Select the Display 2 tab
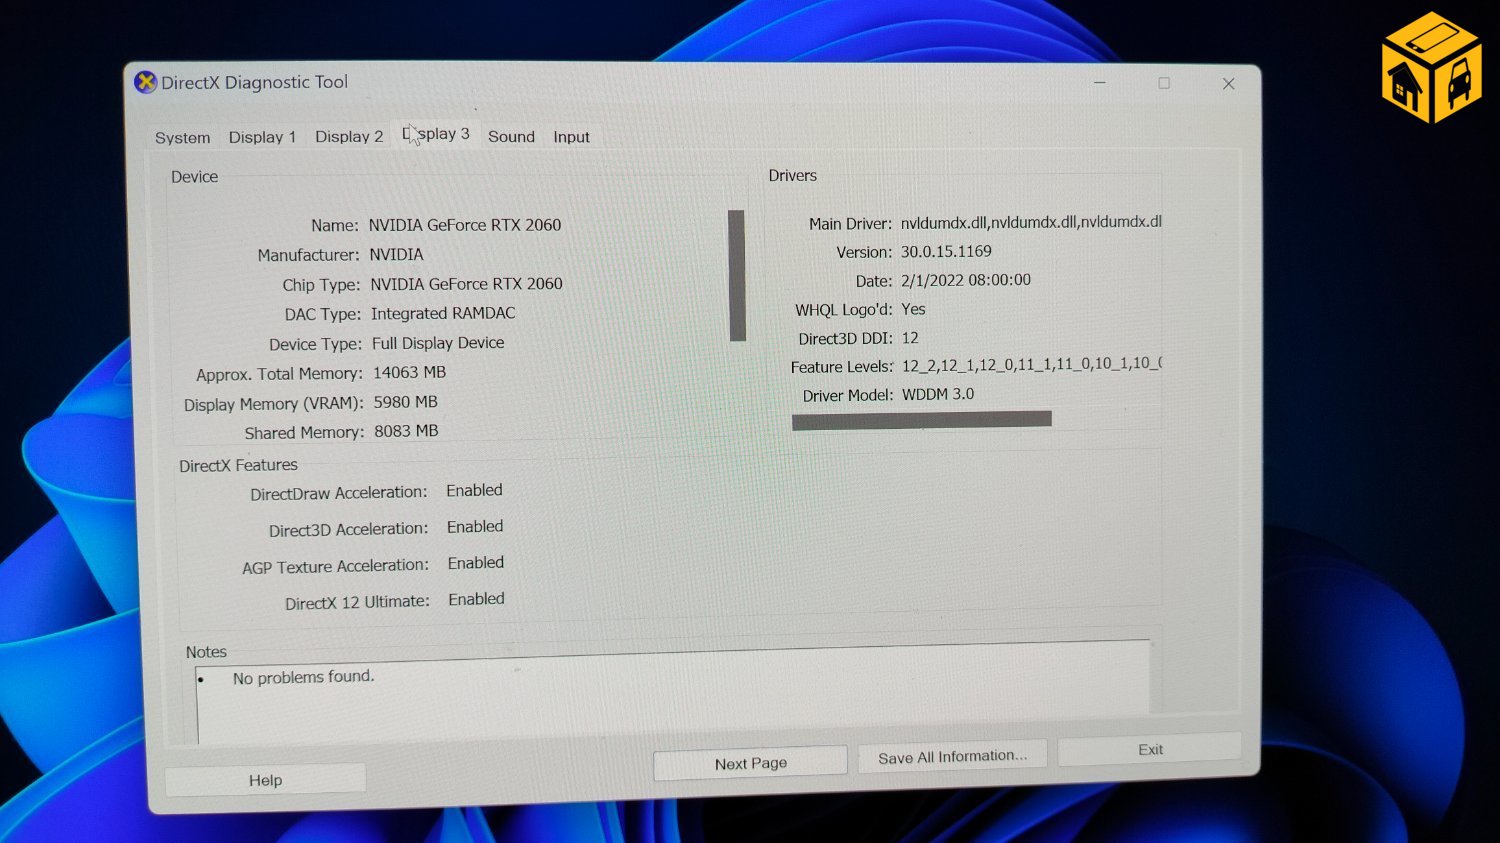This screenshot has height=843, width=1500. pos(348,137)
